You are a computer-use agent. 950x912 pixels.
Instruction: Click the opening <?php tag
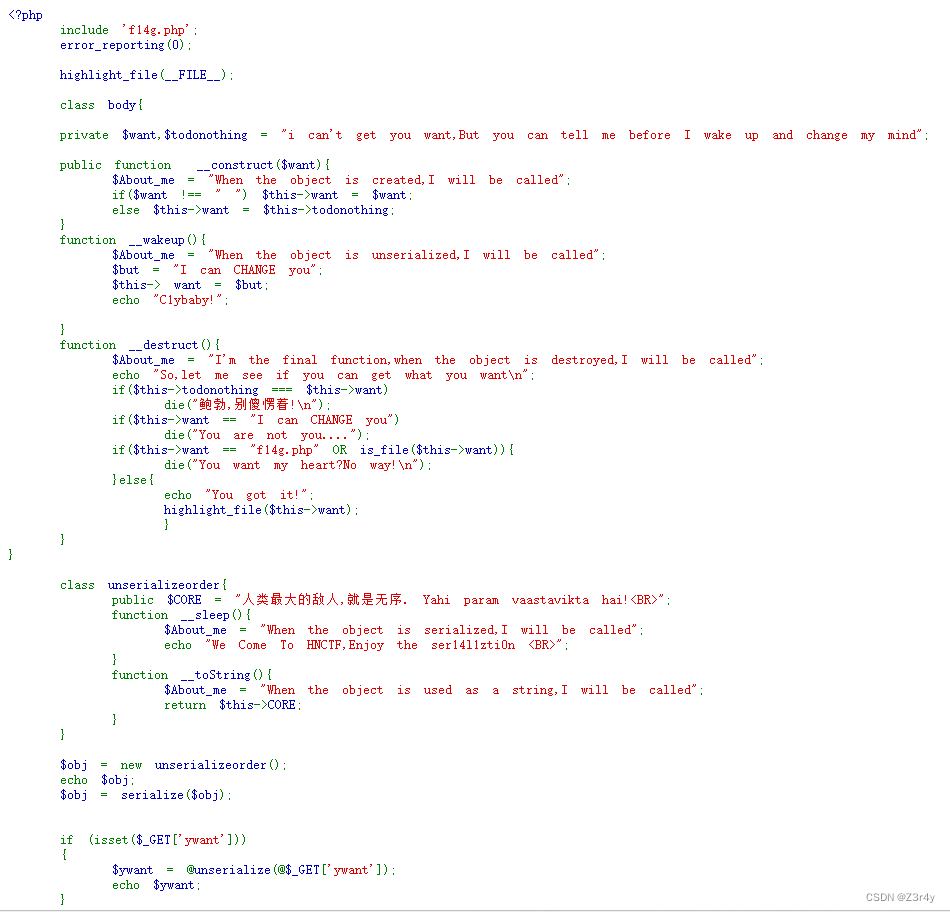[x=24, y=14]
